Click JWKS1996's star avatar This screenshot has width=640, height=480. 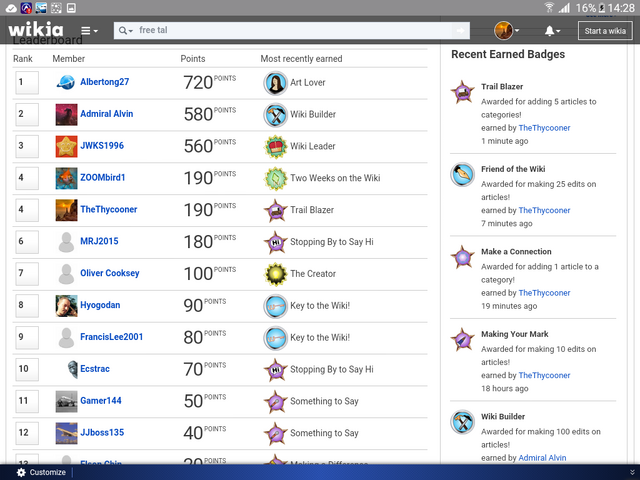click(66, 146)
